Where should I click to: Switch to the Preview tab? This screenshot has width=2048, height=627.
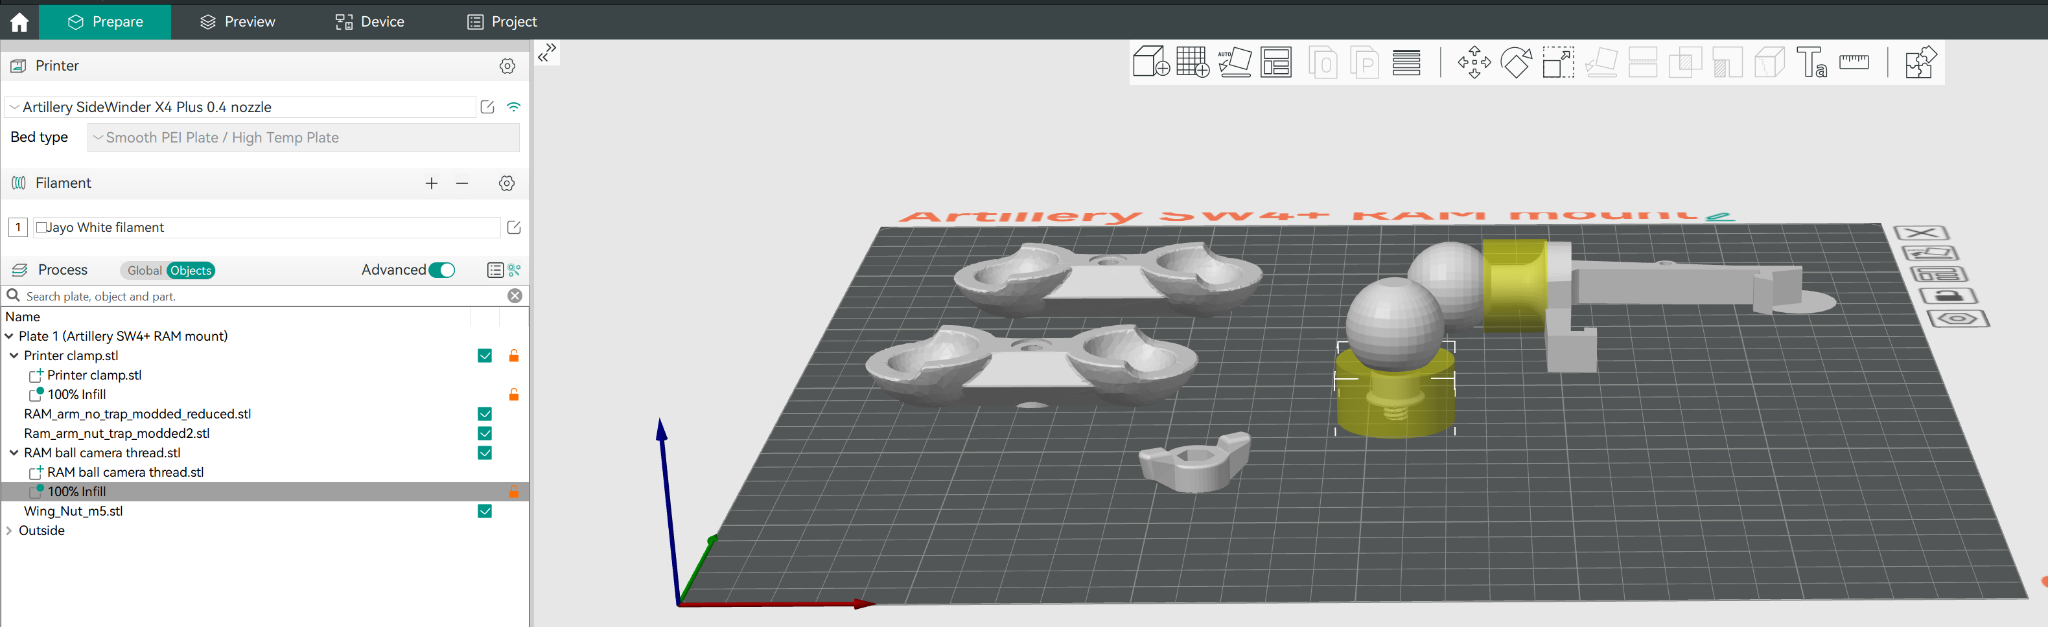pyautogui.click(x=237, y=22)
